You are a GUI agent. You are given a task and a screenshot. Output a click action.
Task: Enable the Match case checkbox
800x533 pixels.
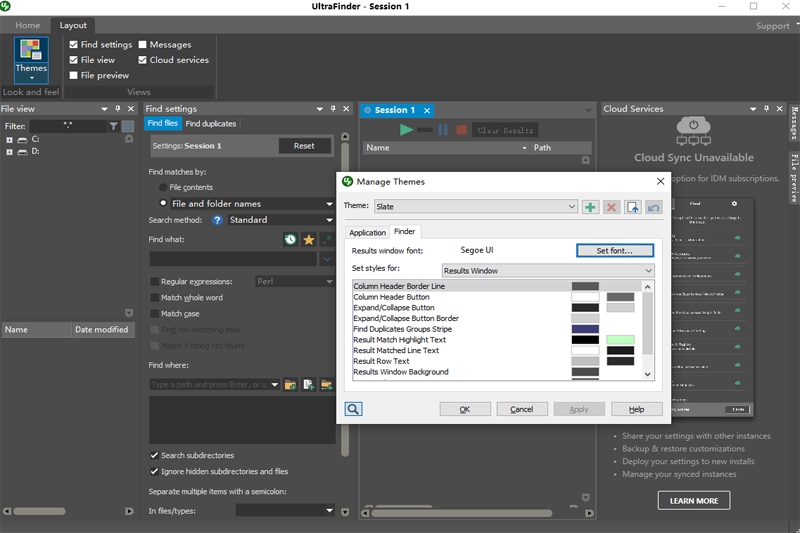pyautogui.click(x=155, y=314)
